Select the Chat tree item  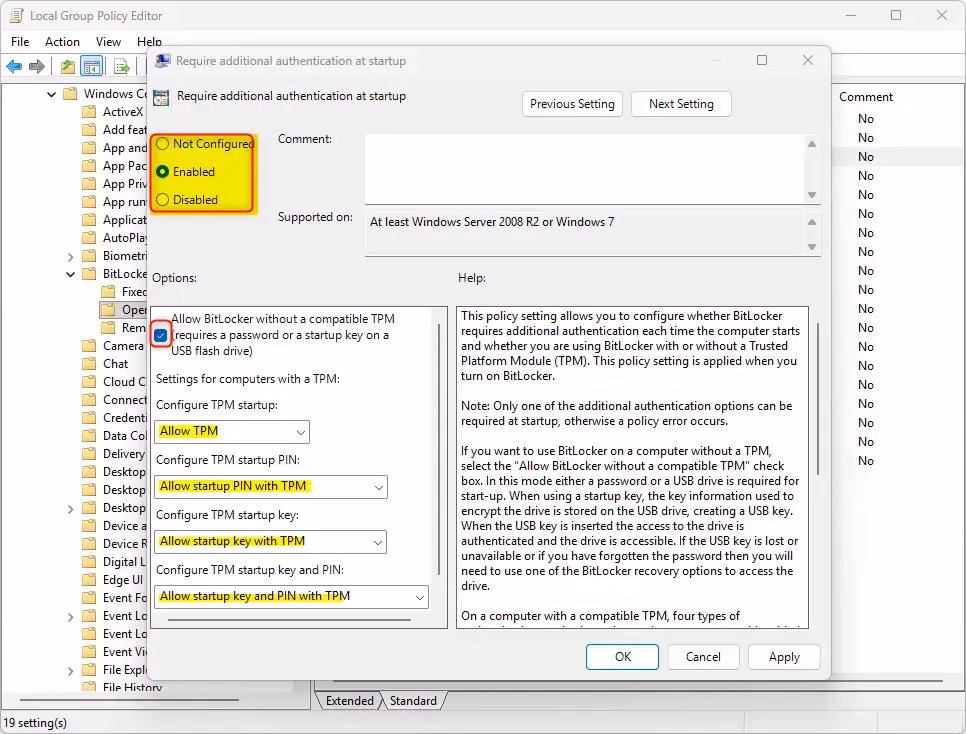[115, 364]
